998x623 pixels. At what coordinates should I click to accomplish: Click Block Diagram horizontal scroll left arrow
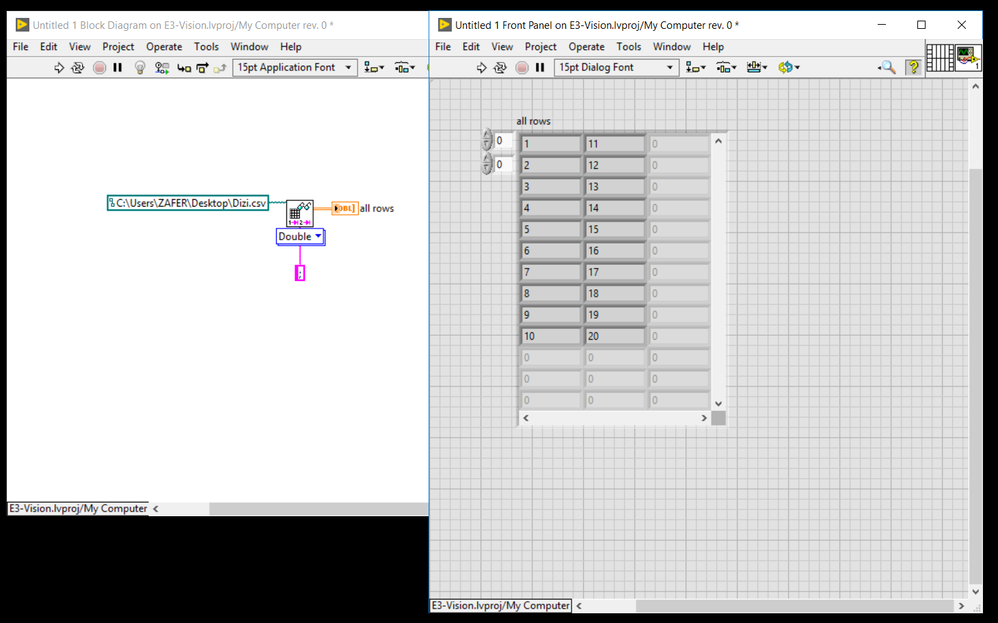pyautogui.click(x=155, y=509)
